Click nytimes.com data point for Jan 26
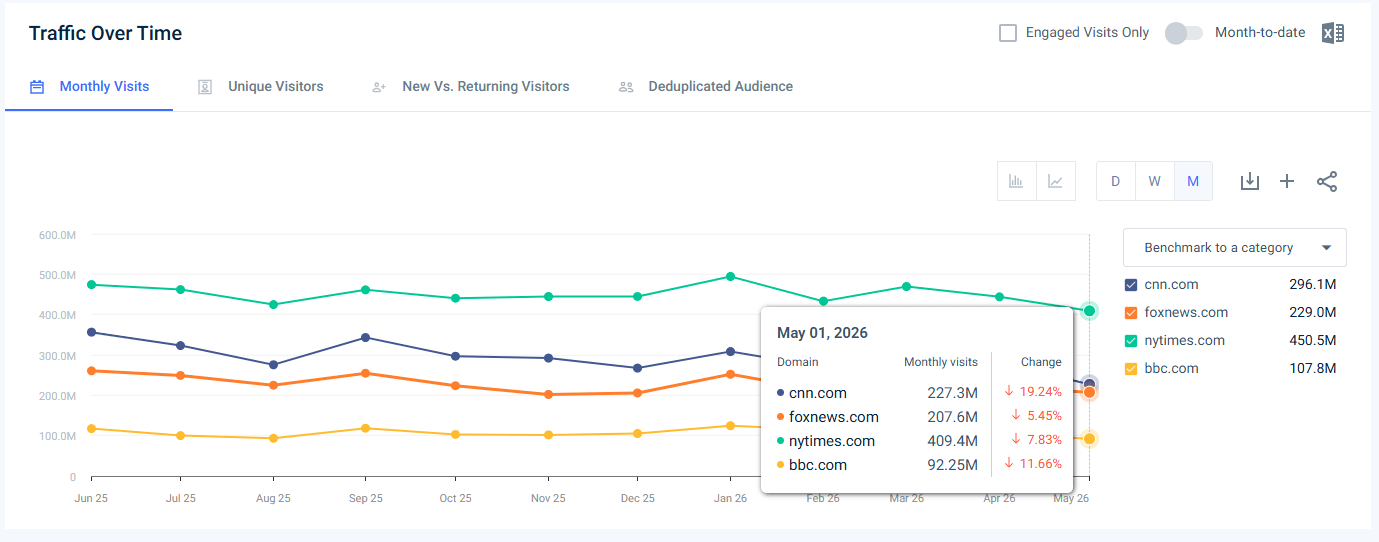This screenshot has height=542, width=1379. (x=730, y=276)
